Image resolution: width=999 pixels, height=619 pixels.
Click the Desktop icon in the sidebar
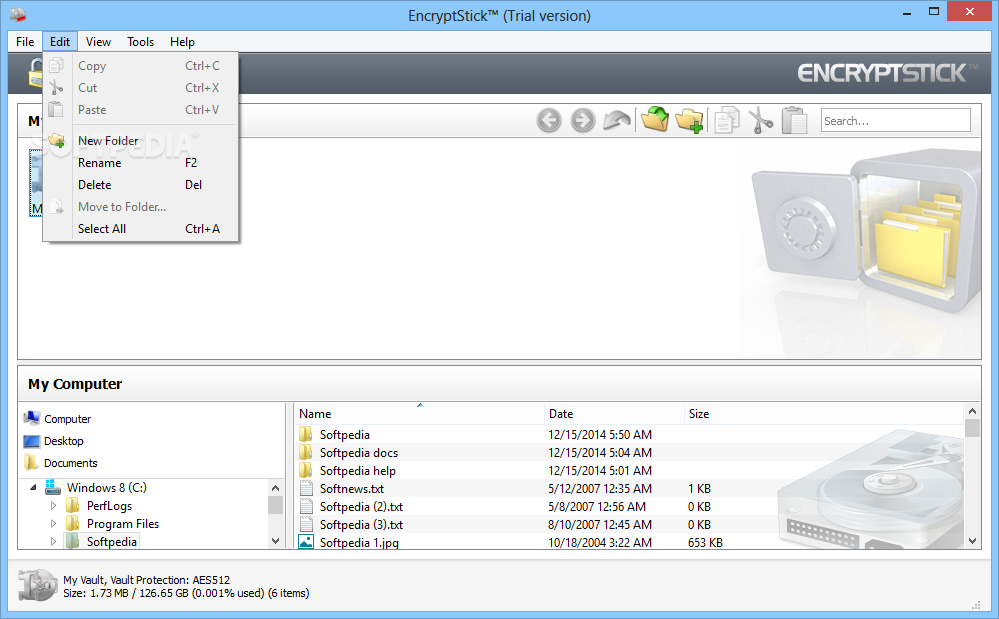point(32,441)
